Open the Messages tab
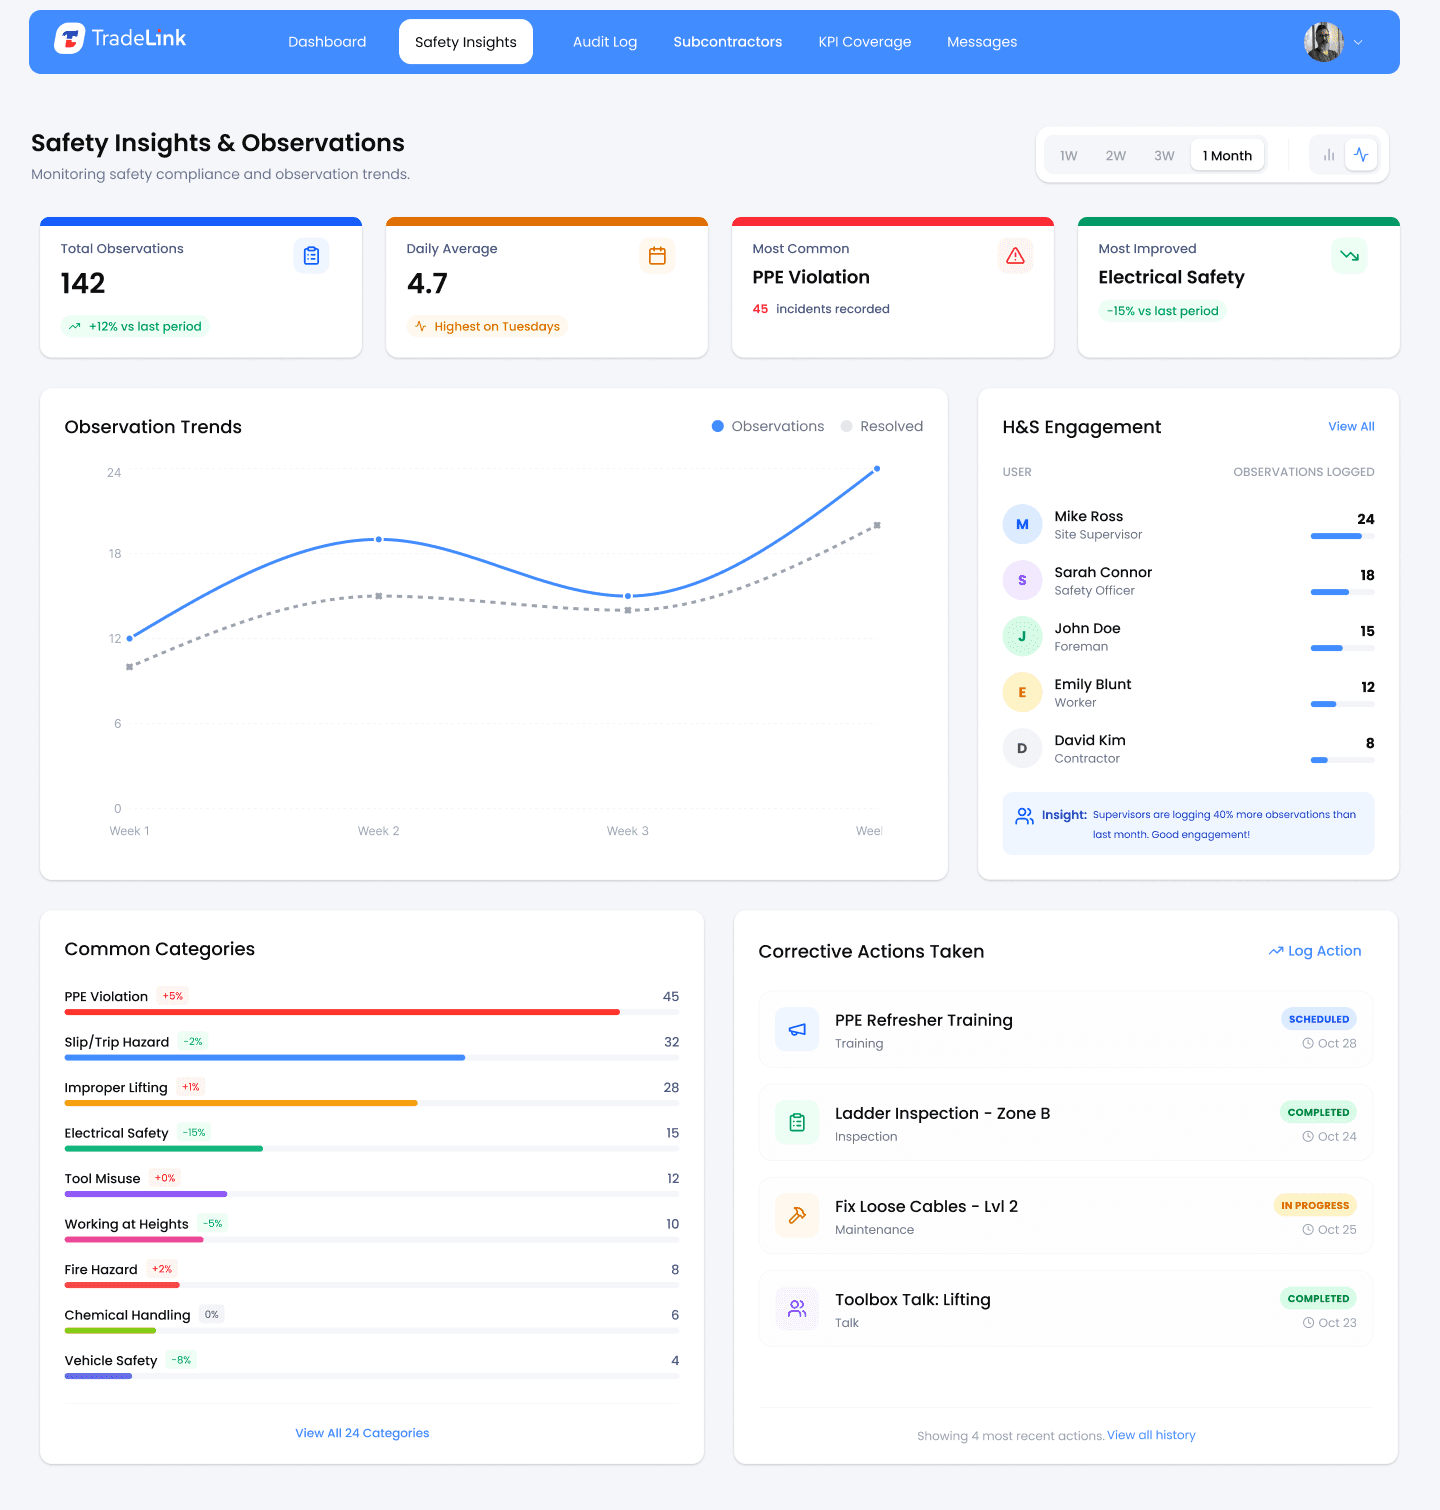The width and height of the screenshot is (1440, 1510). [982, 42]
